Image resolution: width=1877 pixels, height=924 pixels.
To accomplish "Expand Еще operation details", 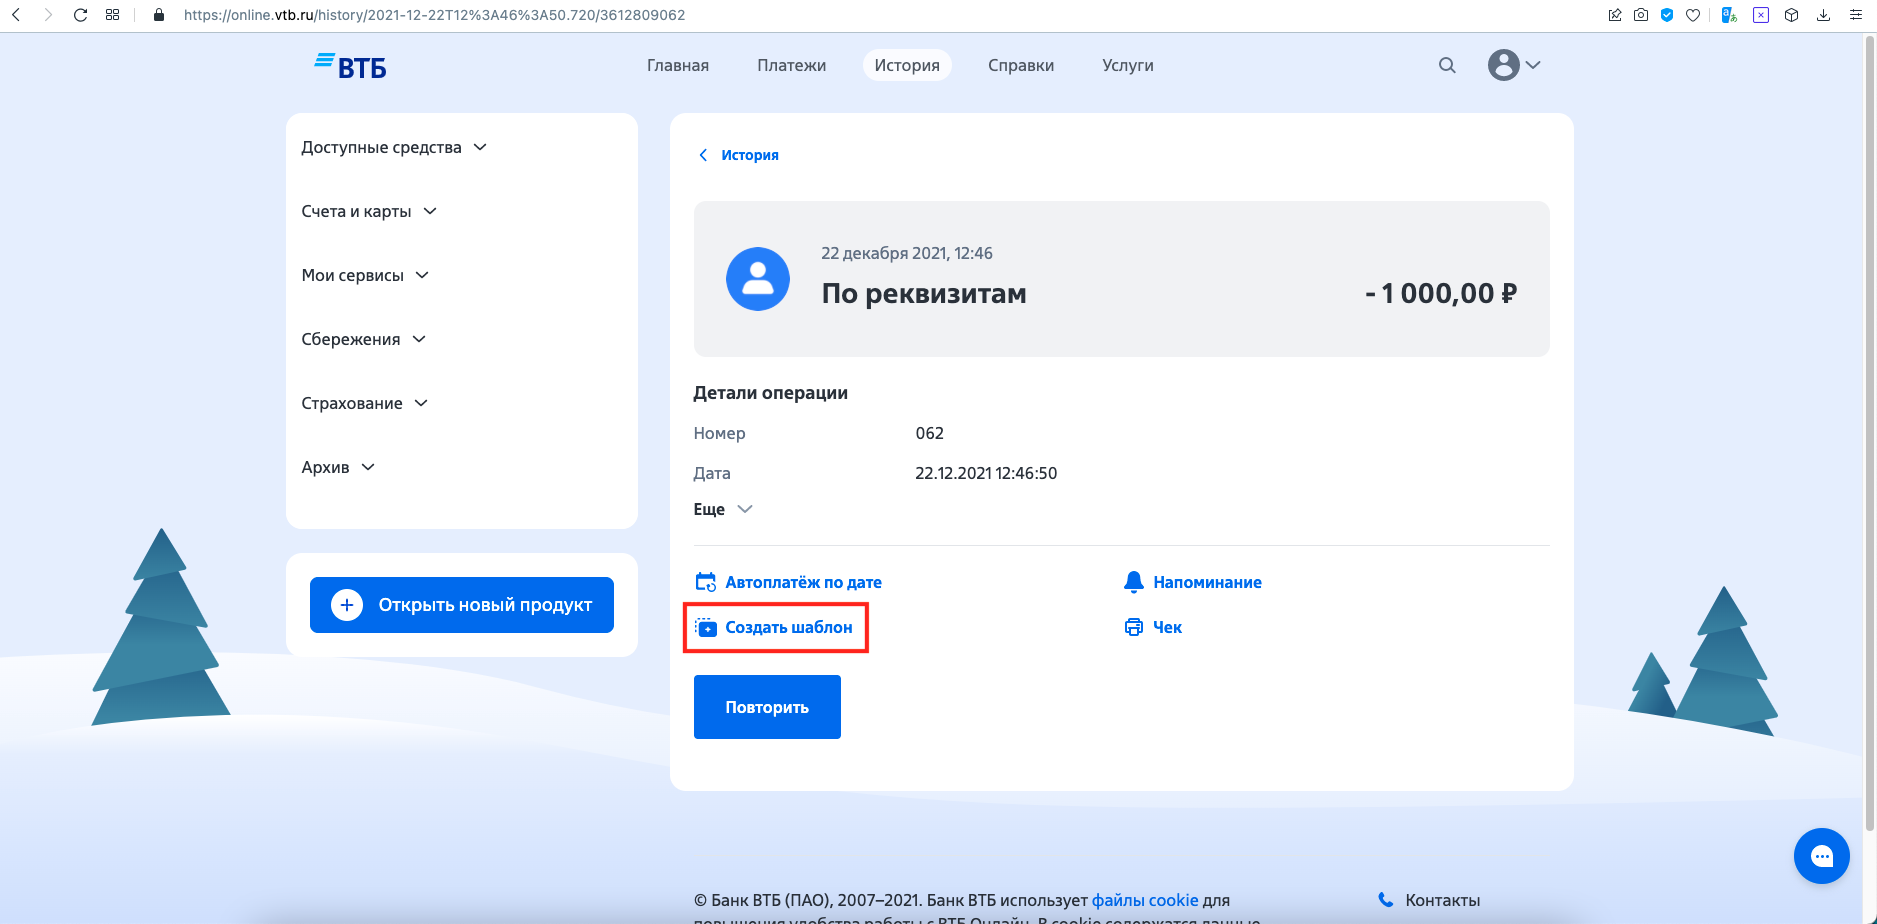I will pos(723,509).
